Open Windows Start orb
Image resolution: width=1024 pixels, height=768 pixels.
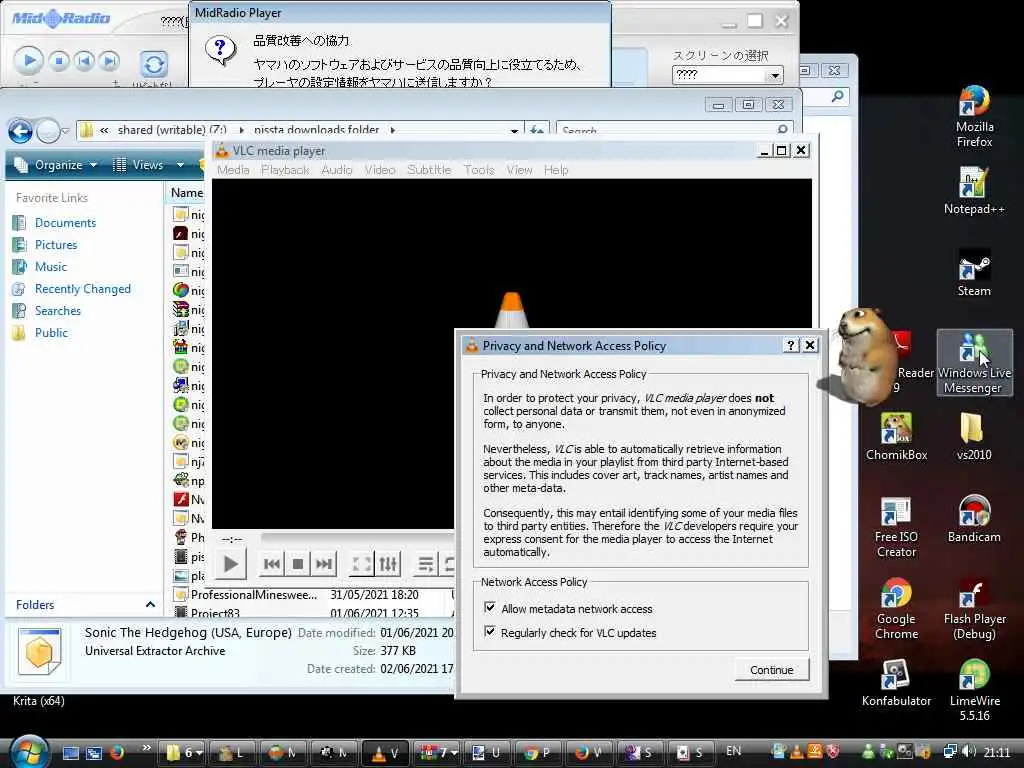(28, 752)
